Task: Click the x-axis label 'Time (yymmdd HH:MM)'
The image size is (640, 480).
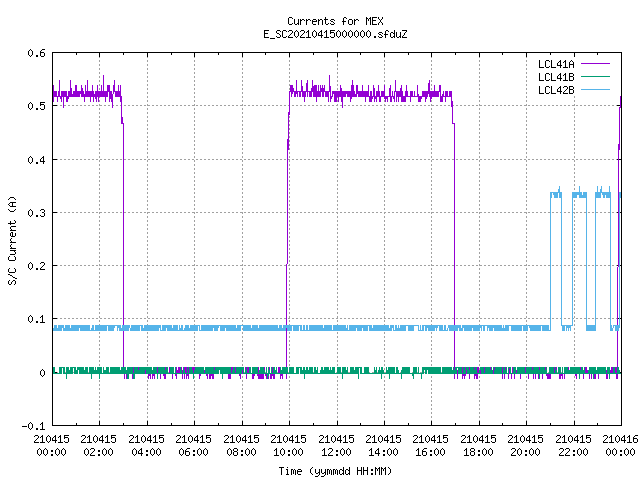Action: [x=335, y=471]
